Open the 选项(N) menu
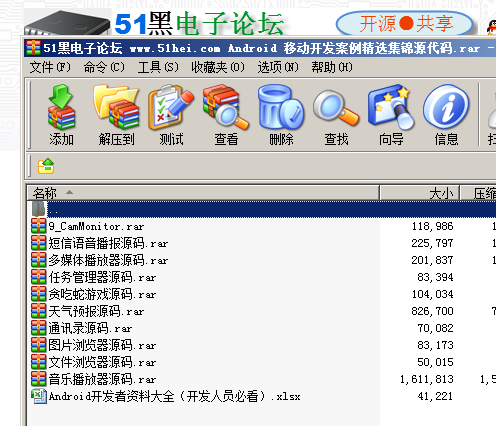Viewport: 496px width, 426px height. pos(278,67)
